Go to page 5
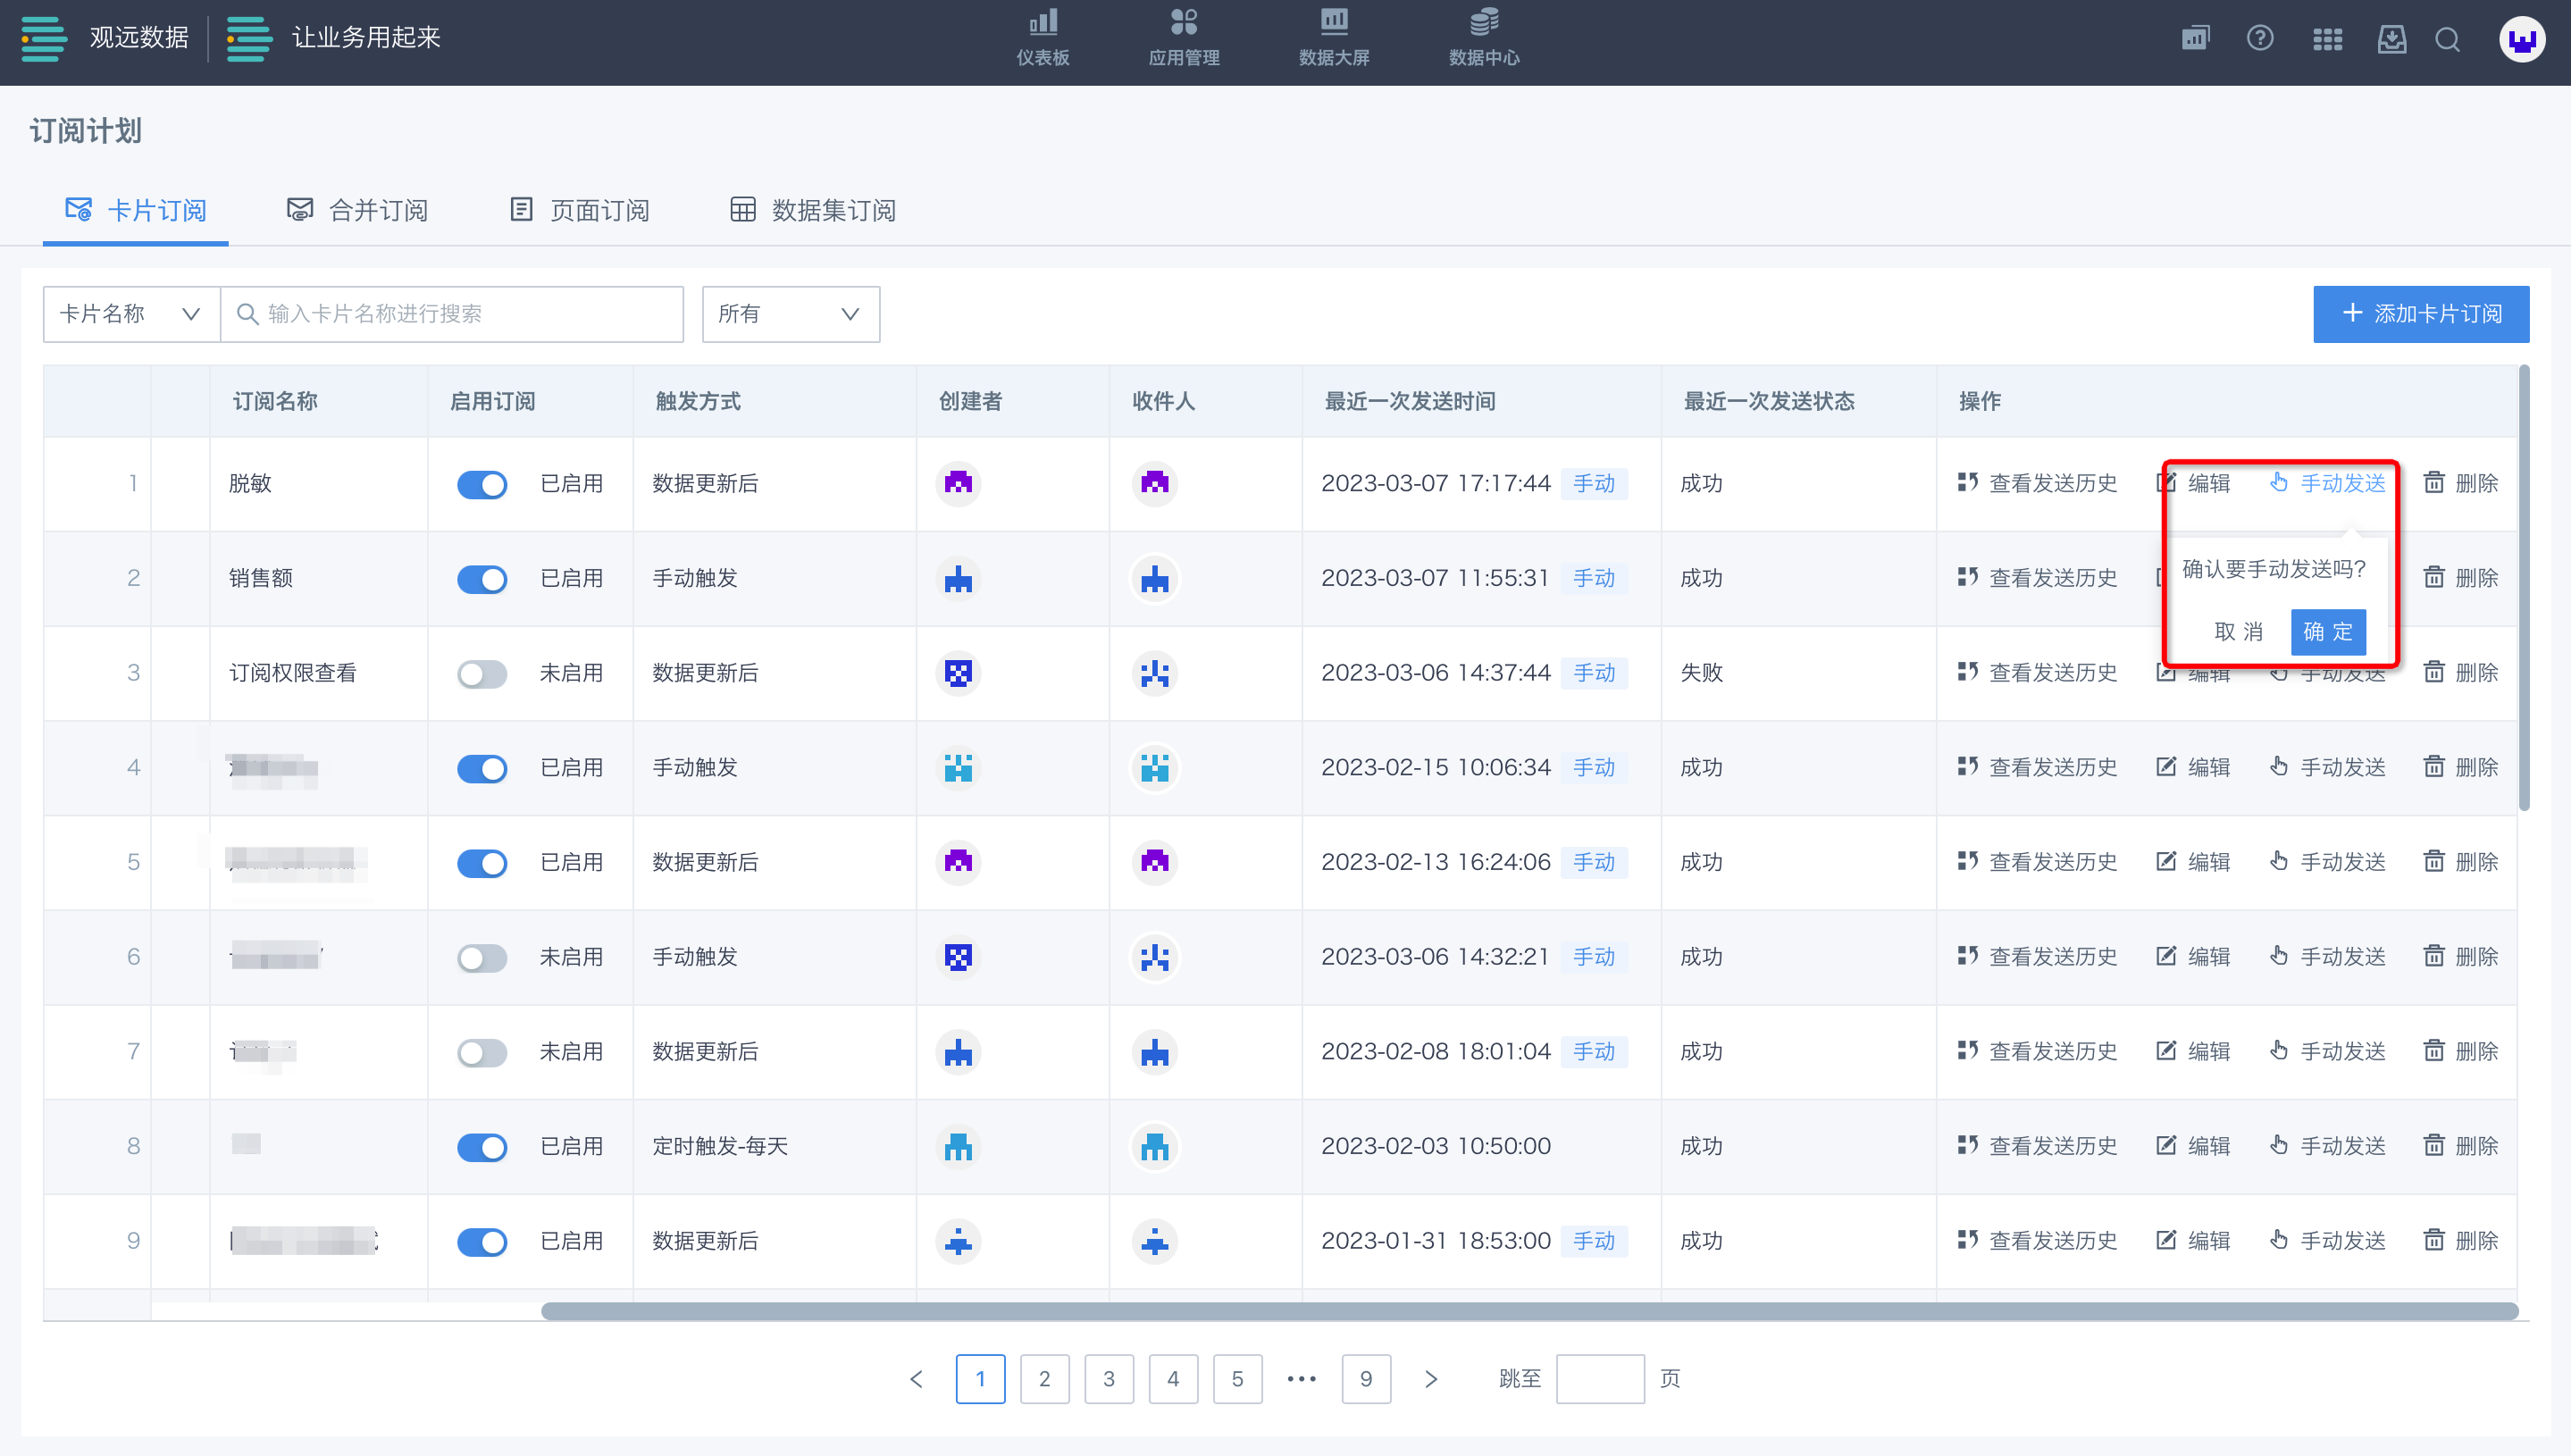The image size is (2571, 1456). pyautogui.click(x=1237, y=1379)
